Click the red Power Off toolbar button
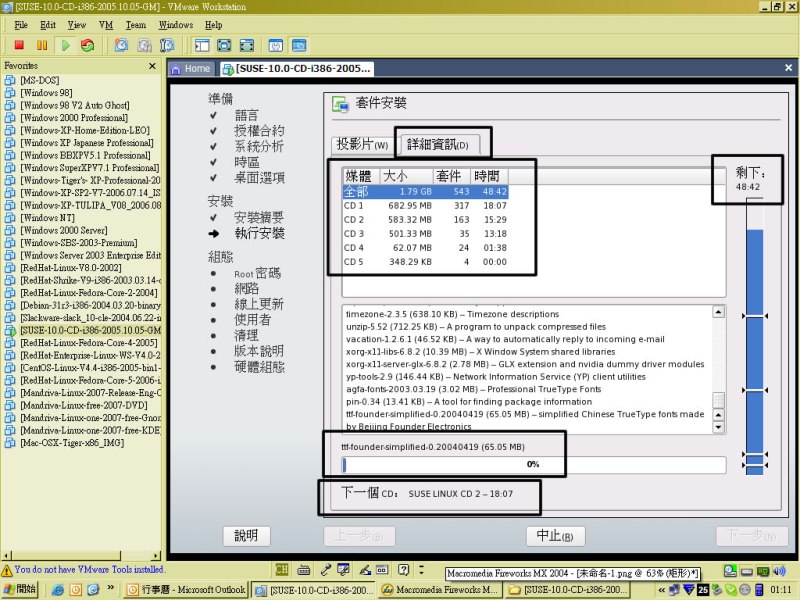 pos(19,45)
